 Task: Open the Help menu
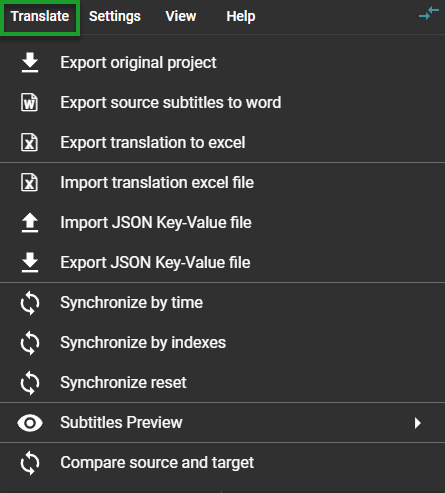[241, 16]
